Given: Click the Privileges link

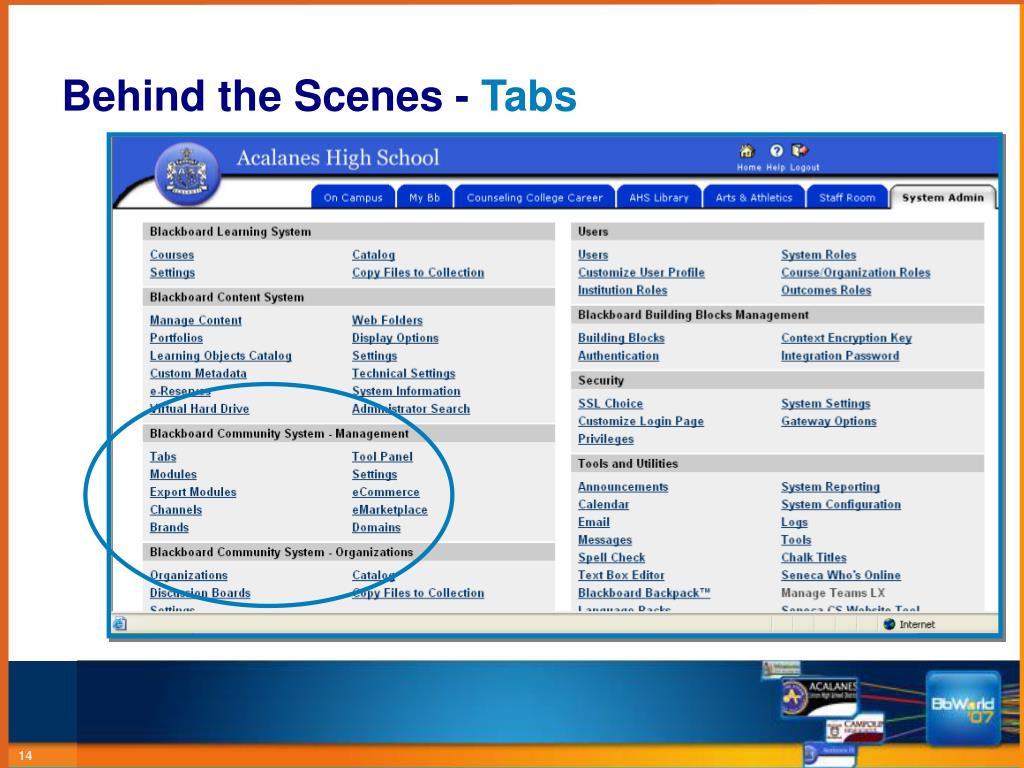Looking at the screenshot, I should tap(606, 439).
